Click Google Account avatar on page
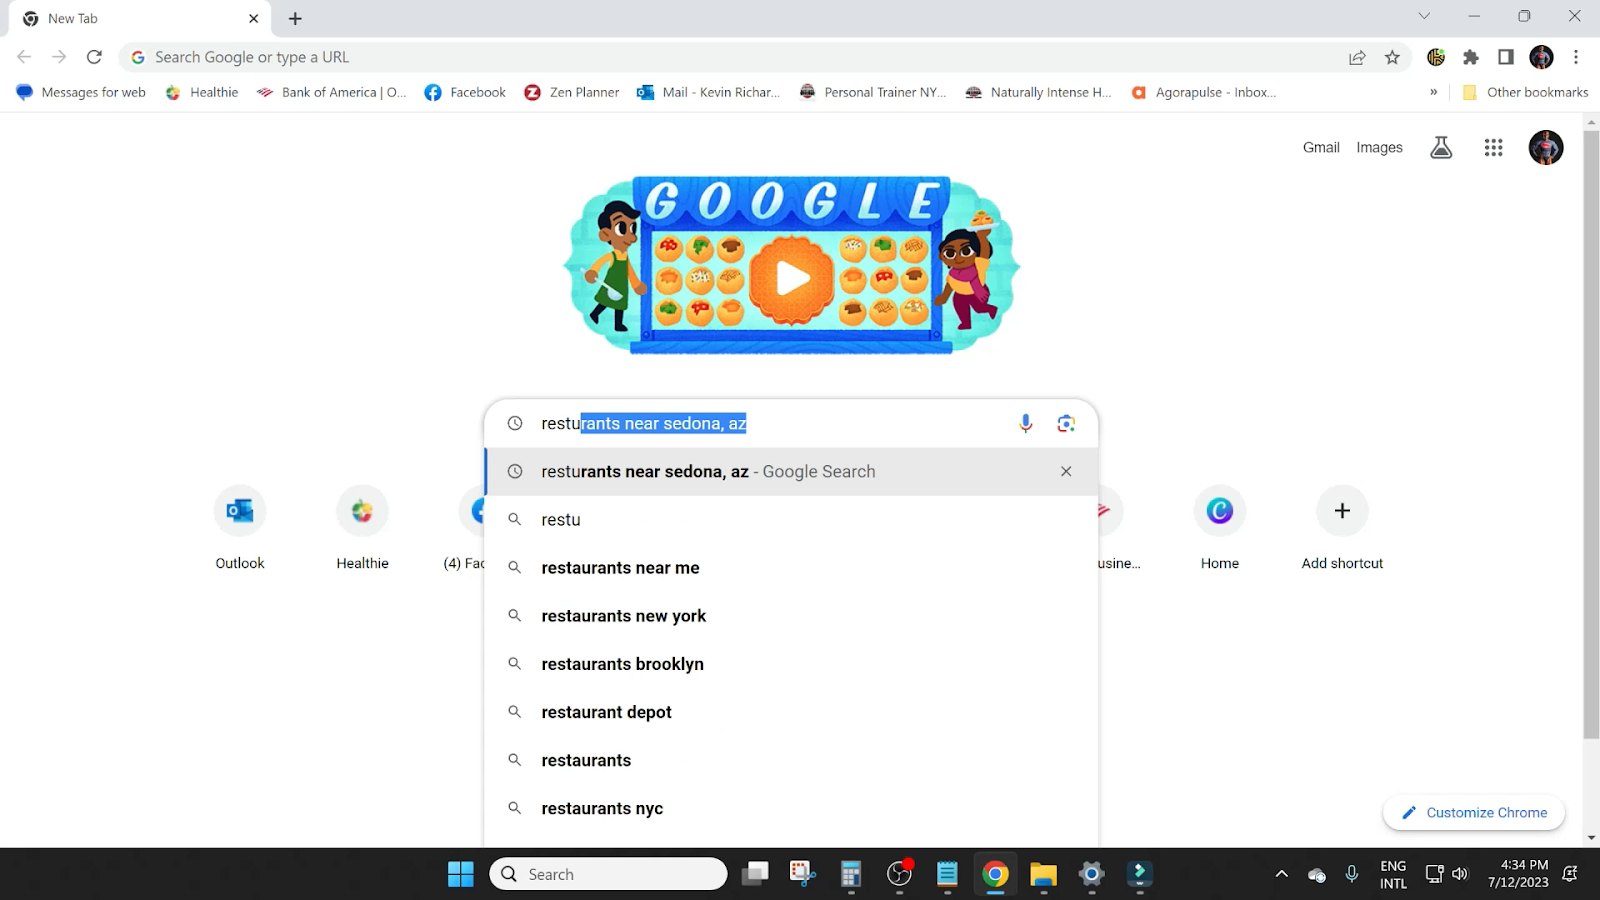The height and width of the screenshot is (900, 1600). (x=1545, y=148)
